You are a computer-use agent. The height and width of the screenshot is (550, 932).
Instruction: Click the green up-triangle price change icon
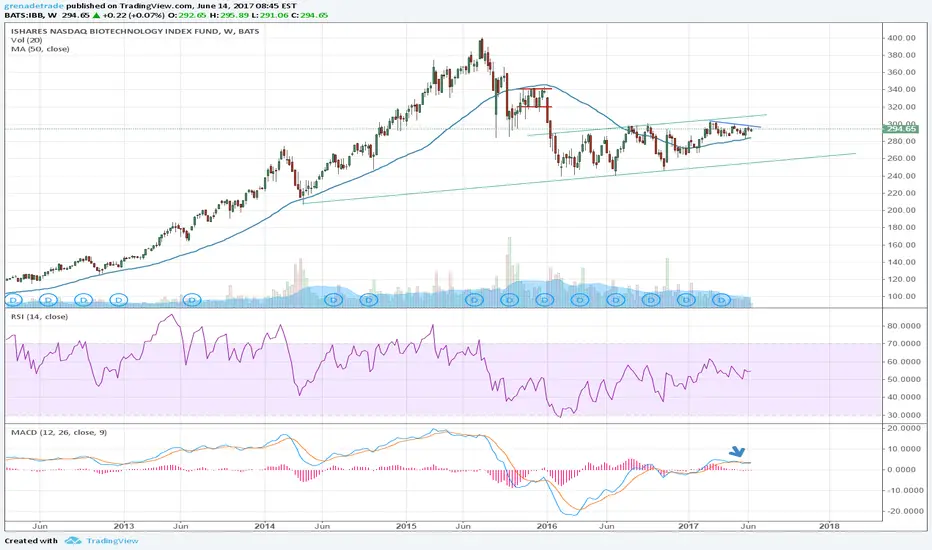tap(96, 15)
